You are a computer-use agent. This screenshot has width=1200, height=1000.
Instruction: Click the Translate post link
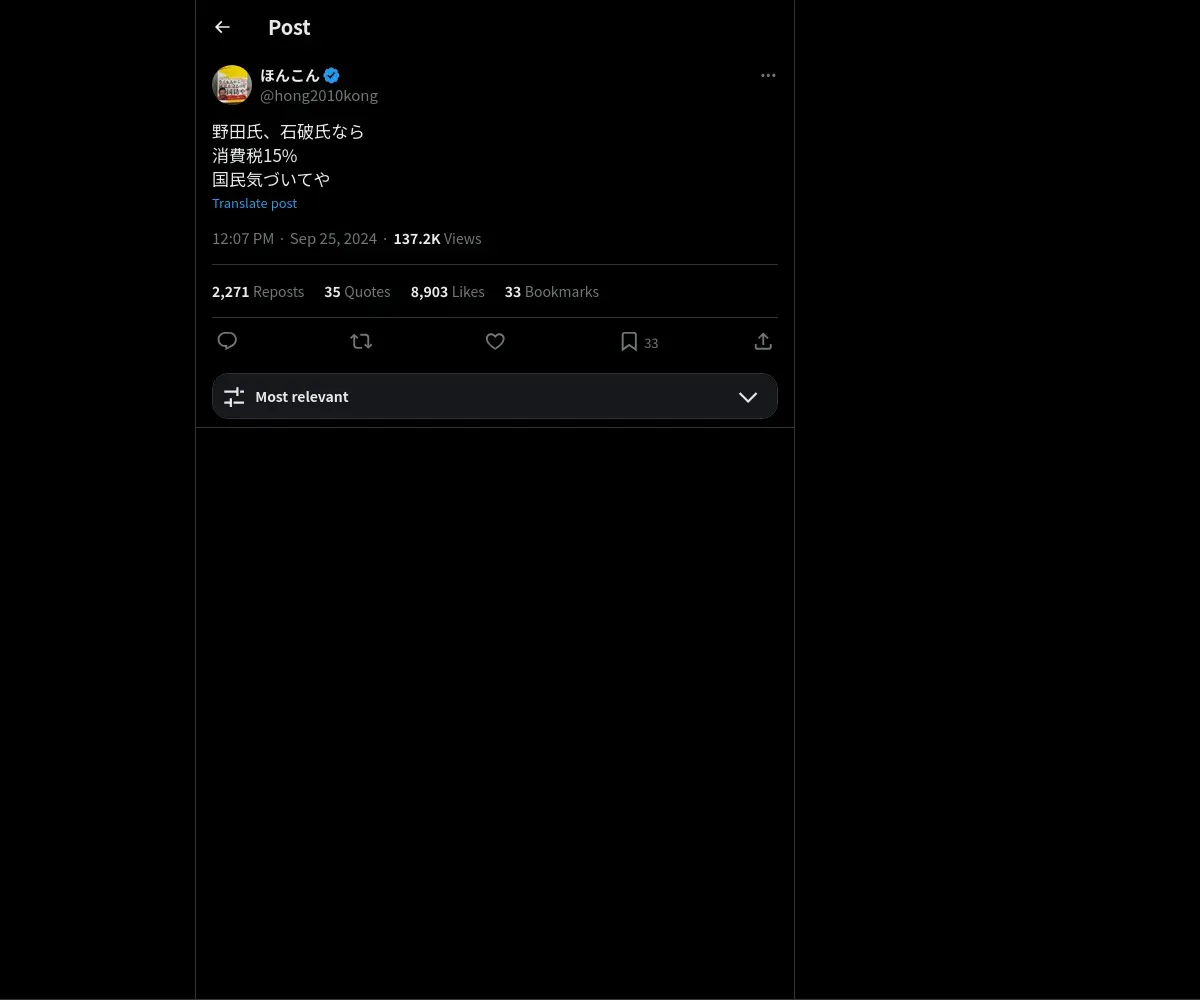click(254, 203)
